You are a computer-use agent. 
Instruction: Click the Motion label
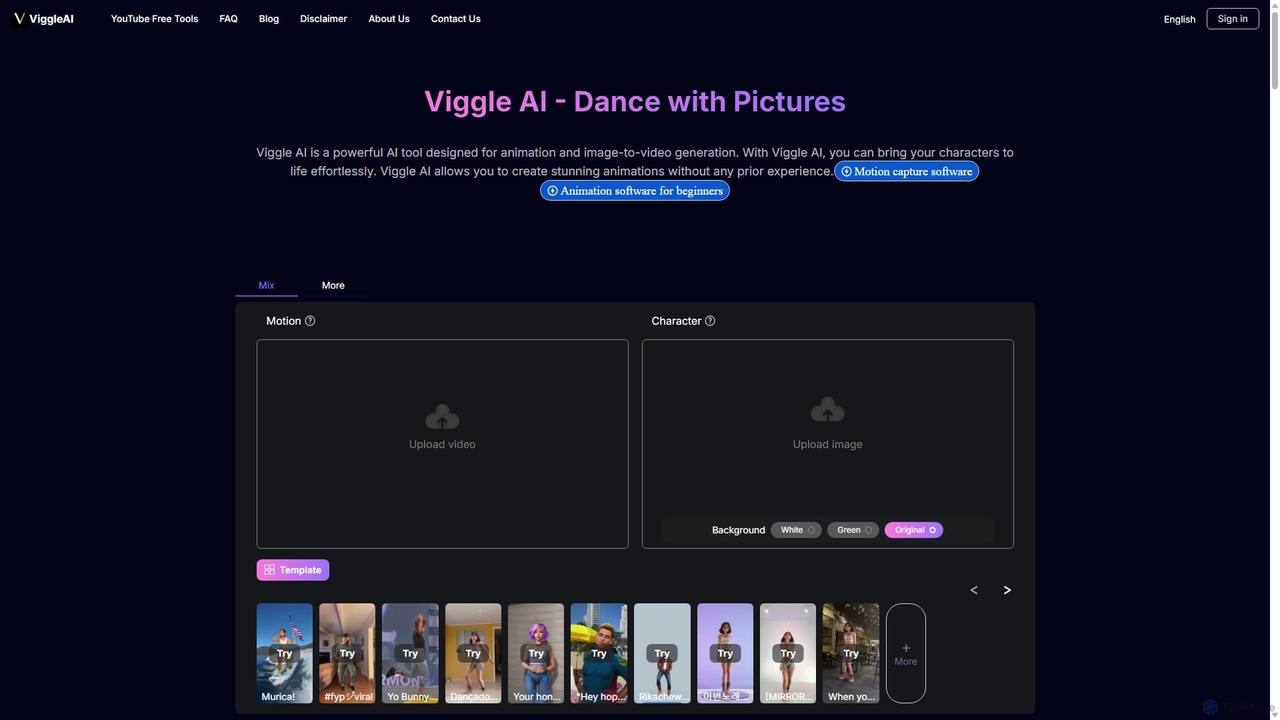coord(283,321)
